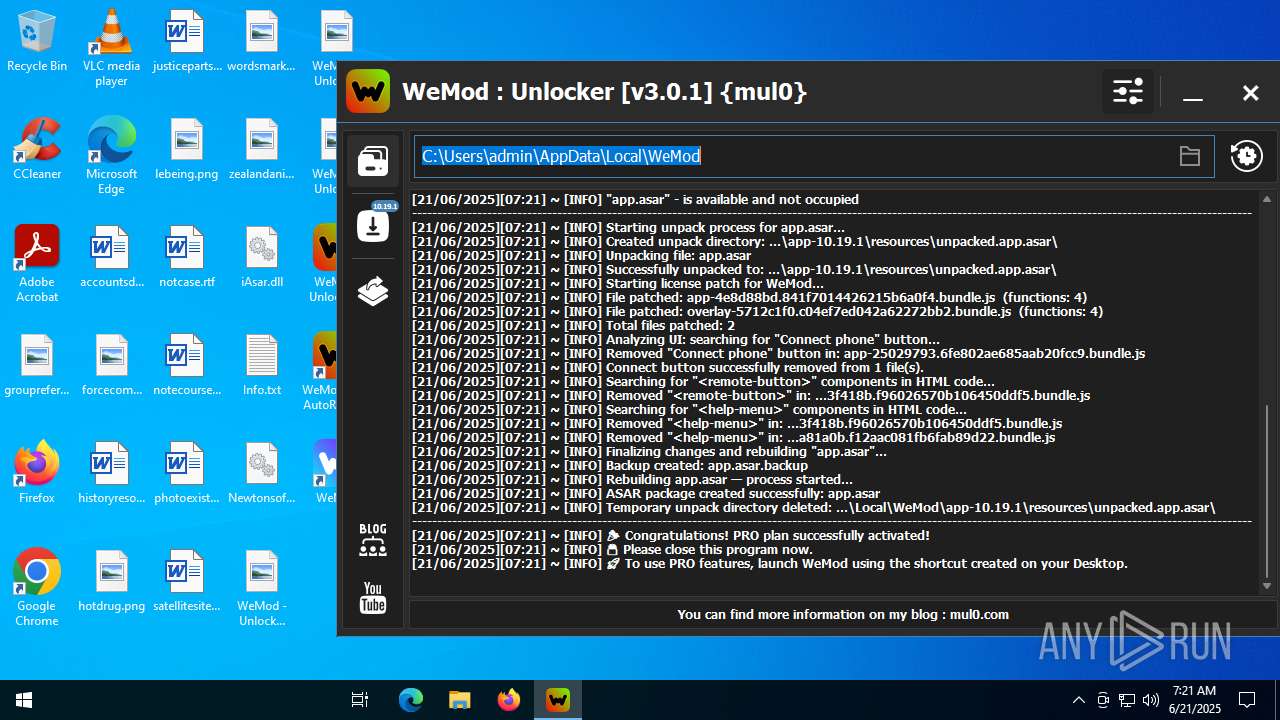Screen dimensions: 1280x720
Task: Select the hotdrug.png file on the desktop
Action: (x=112, y=581)
